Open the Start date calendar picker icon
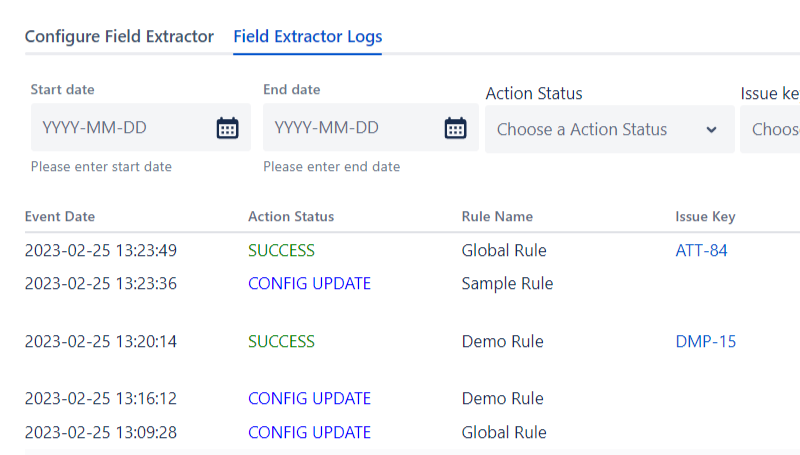The height and width of the screenshot is (455, 800). tap(227, 128)
